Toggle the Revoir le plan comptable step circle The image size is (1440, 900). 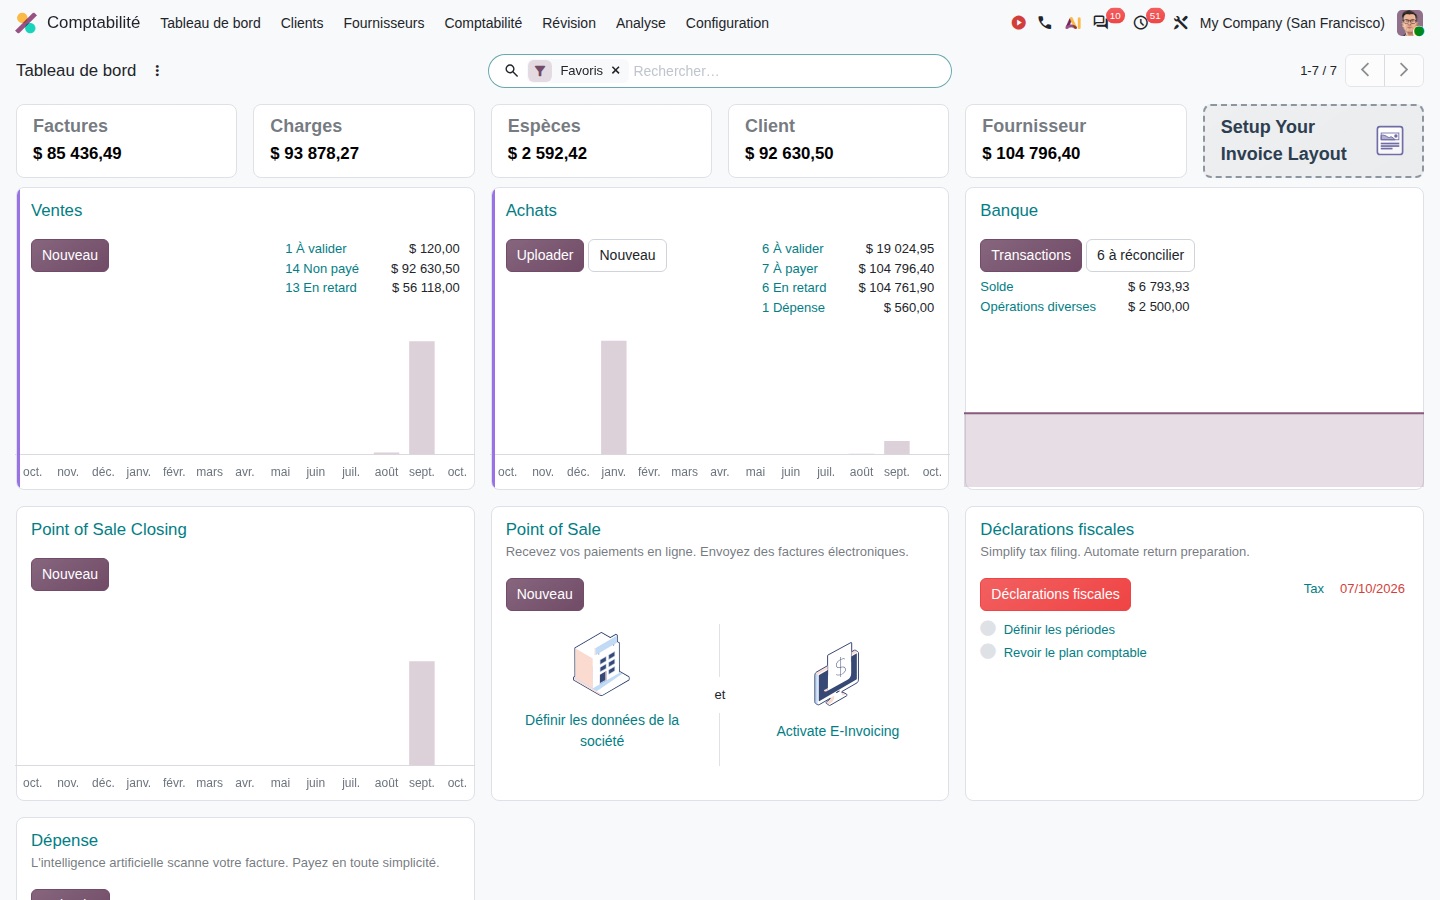click(x=988, y=652)
